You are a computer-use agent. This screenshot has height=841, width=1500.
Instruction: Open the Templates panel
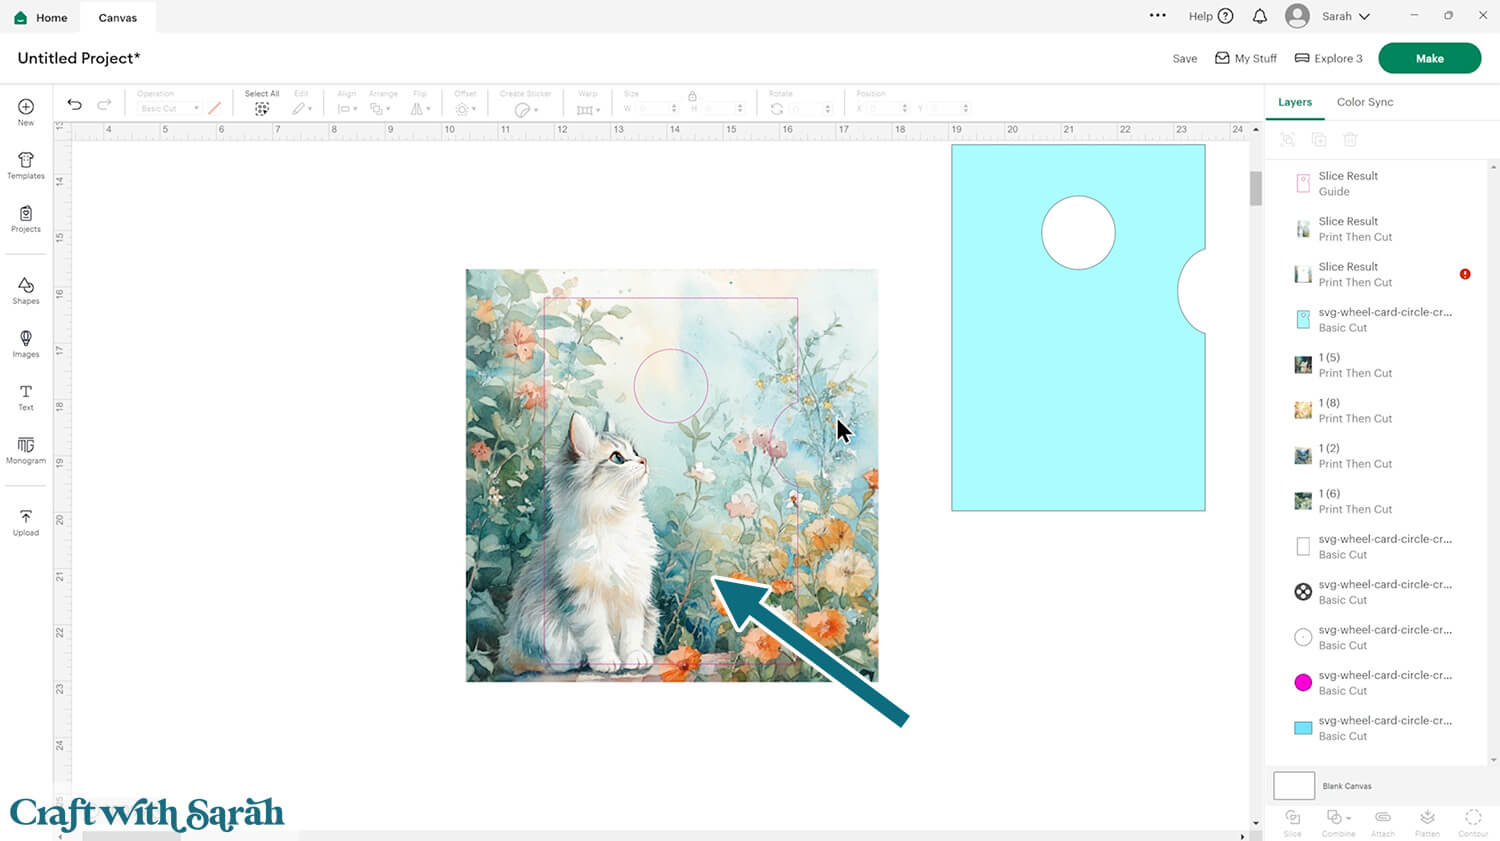[x=26, y=165]
